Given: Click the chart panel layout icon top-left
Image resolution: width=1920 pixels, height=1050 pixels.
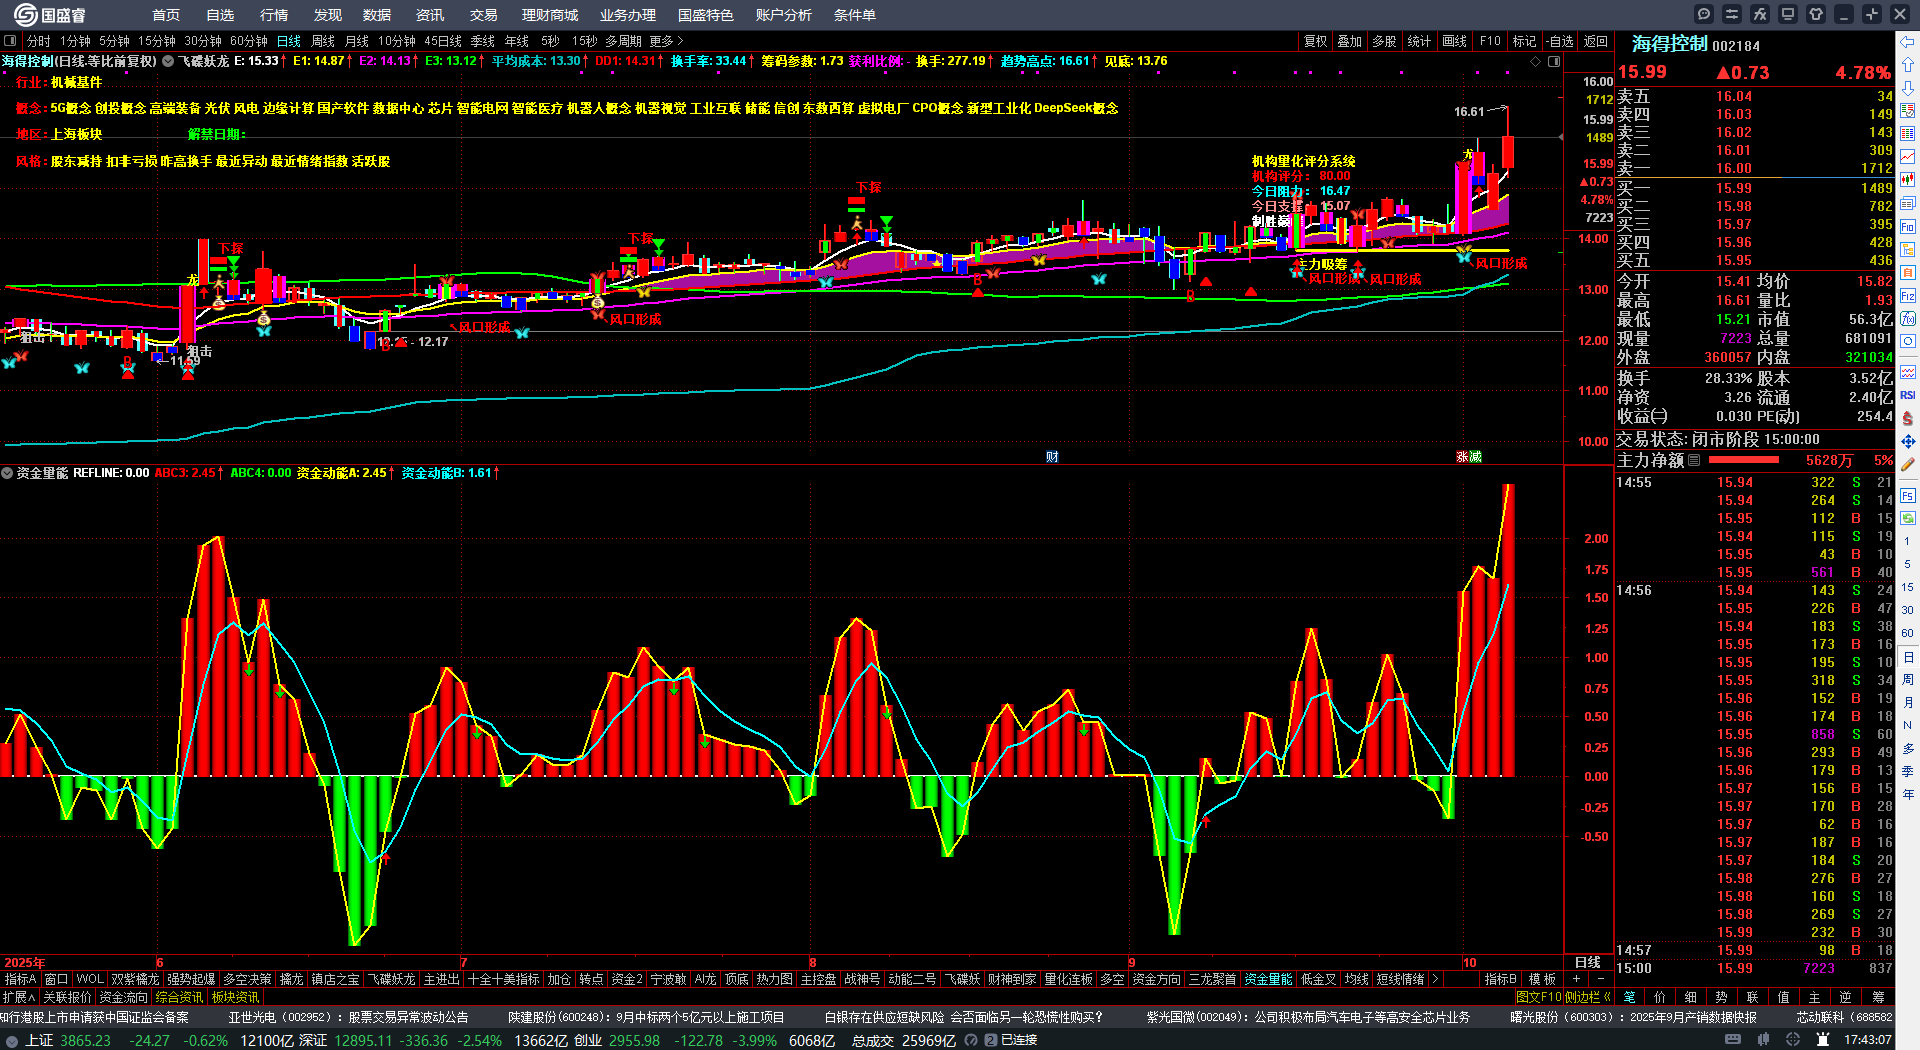Looking at the screenshot, I should 10,41.
